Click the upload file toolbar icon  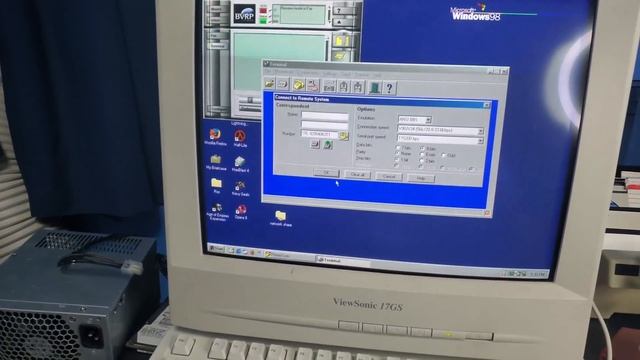point(344,87)
